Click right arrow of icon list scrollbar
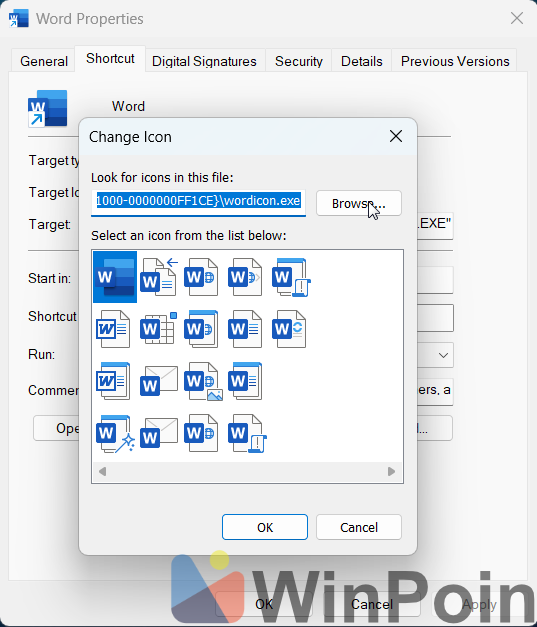This screenshot has width=537, height=627. point(391,471)
